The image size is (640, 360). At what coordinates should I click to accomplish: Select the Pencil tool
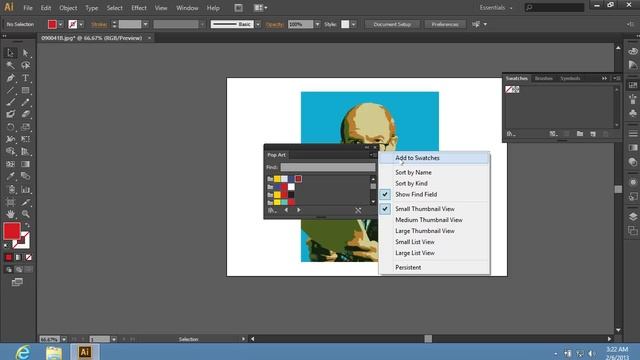click(26, 102)
